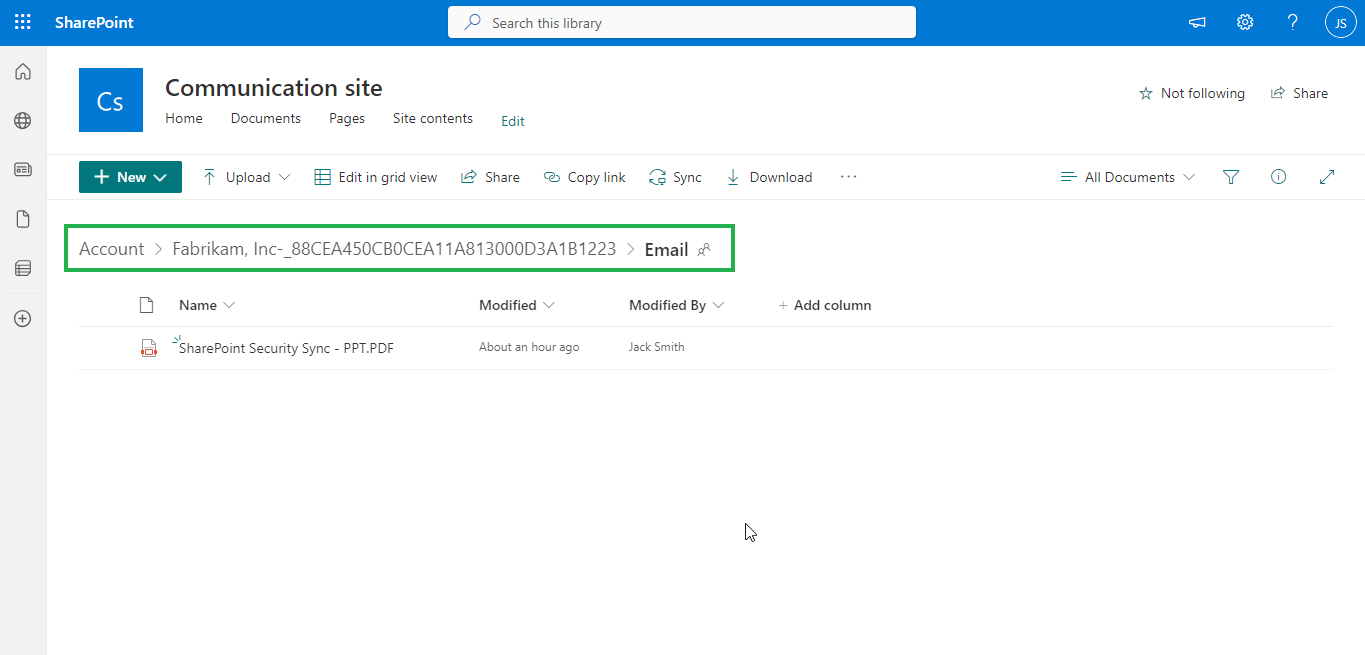Click the Create plus icon in the sidebar

[x=22, y=318]
